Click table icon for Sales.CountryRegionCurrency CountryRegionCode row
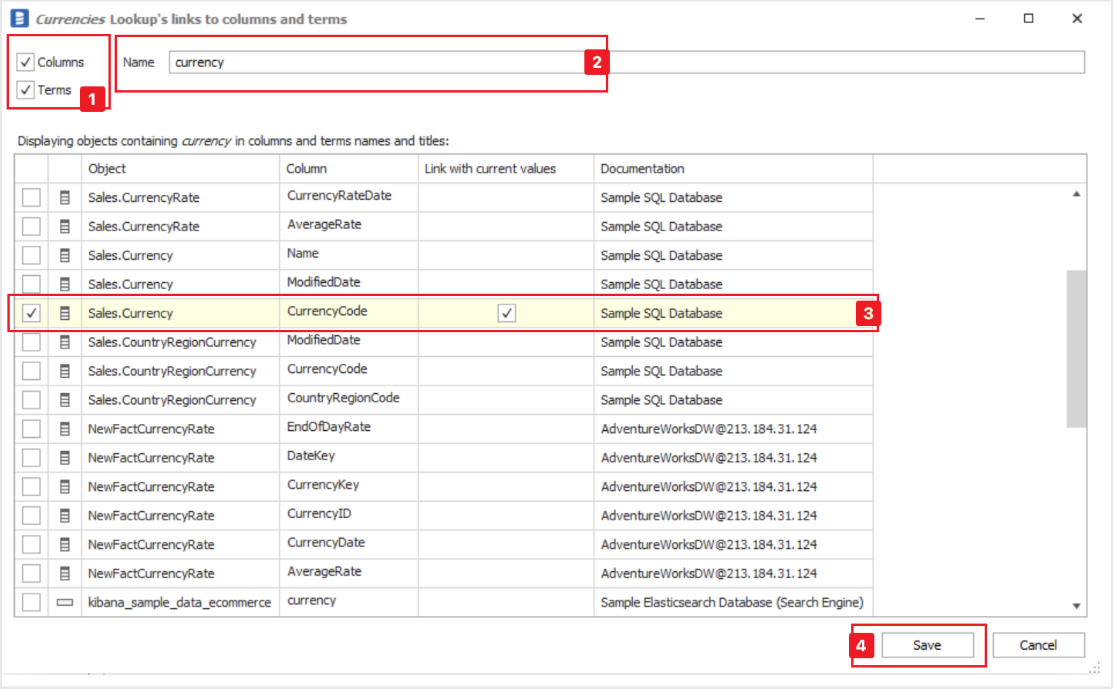The height and width of the screenshot is (689, 1113). (65, 400)
